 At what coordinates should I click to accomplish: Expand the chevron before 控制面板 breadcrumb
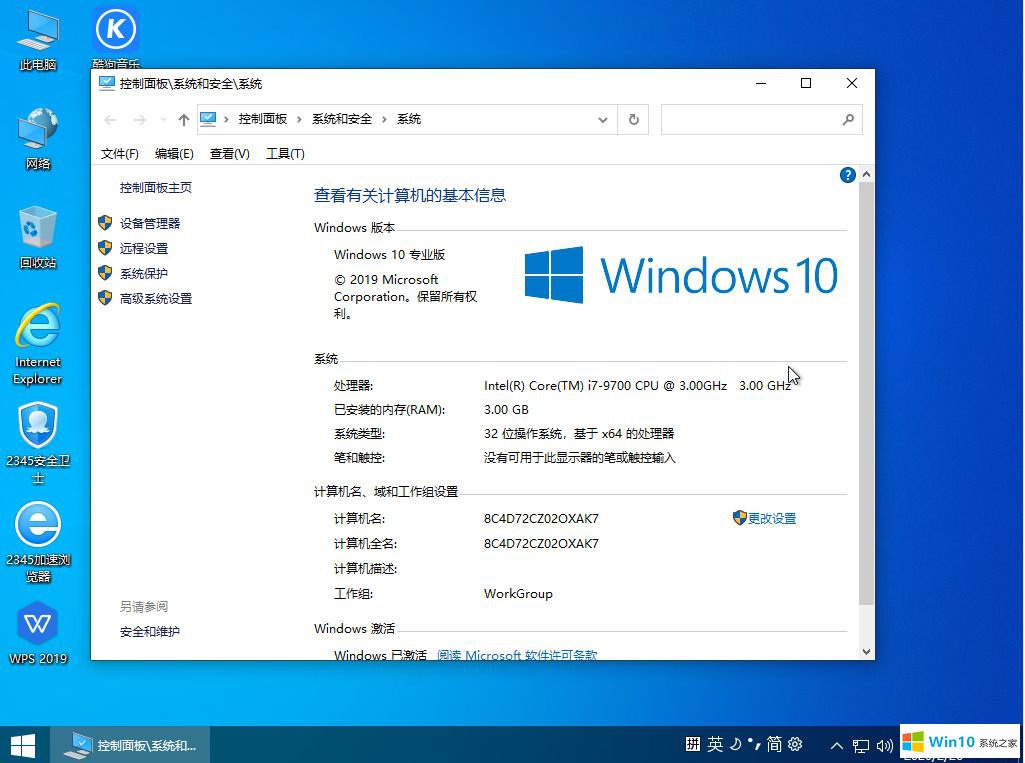pyautogui.click(x=226, y=119)
